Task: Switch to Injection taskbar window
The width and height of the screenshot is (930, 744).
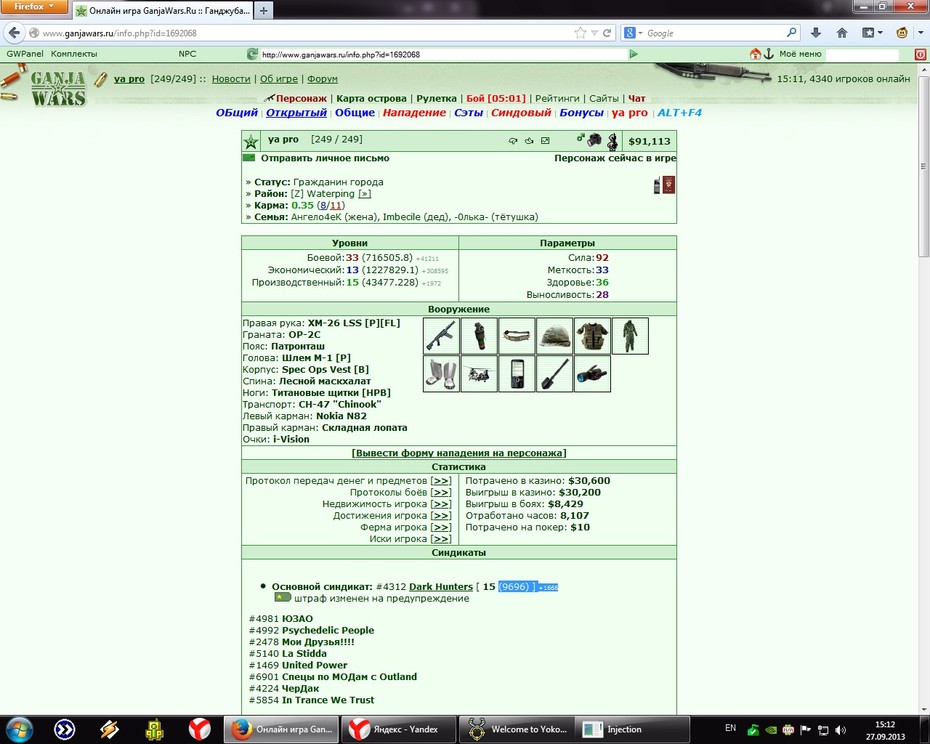Action: click(x=633, y=729)
